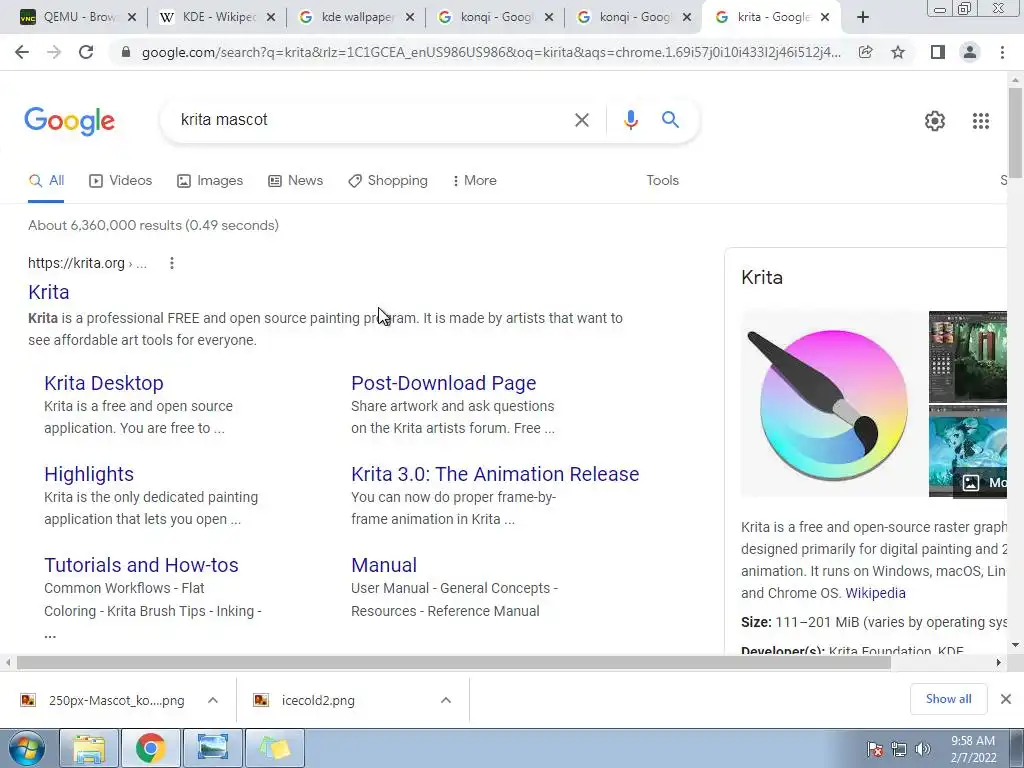This screenshot has height=768, width=1024.
Task: Click Show all downloads button
Action: (x=948, y=699)
